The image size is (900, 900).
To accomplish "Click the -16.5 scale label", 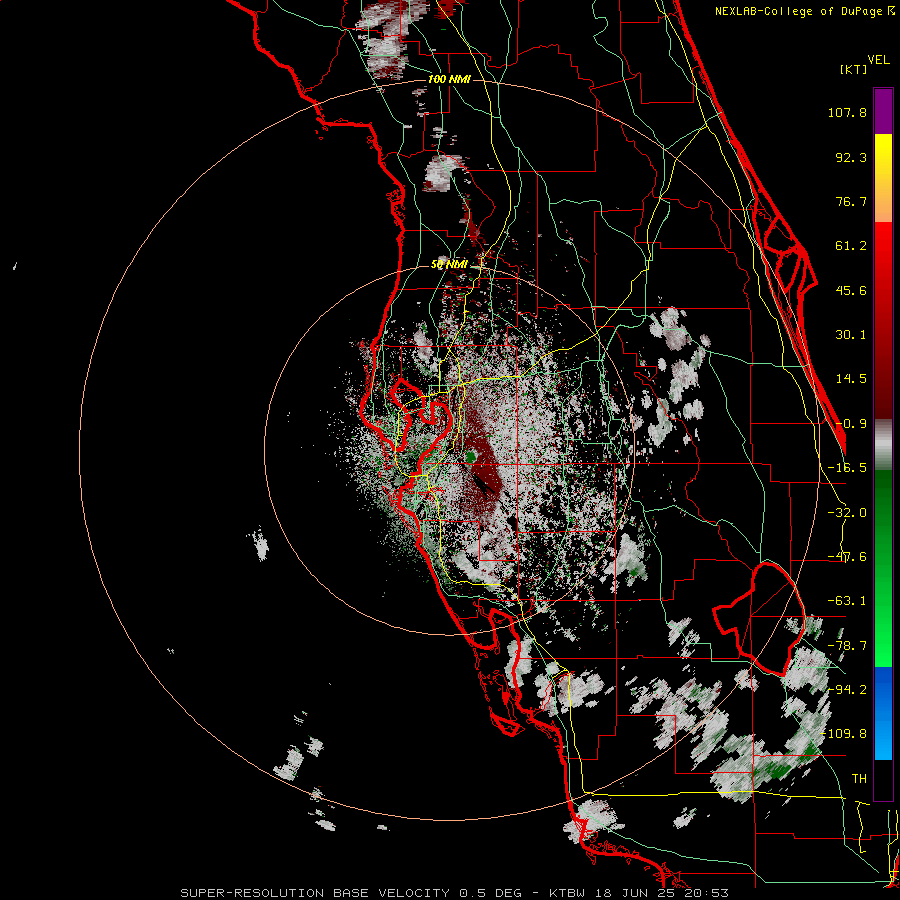I will tap(847, 468).
